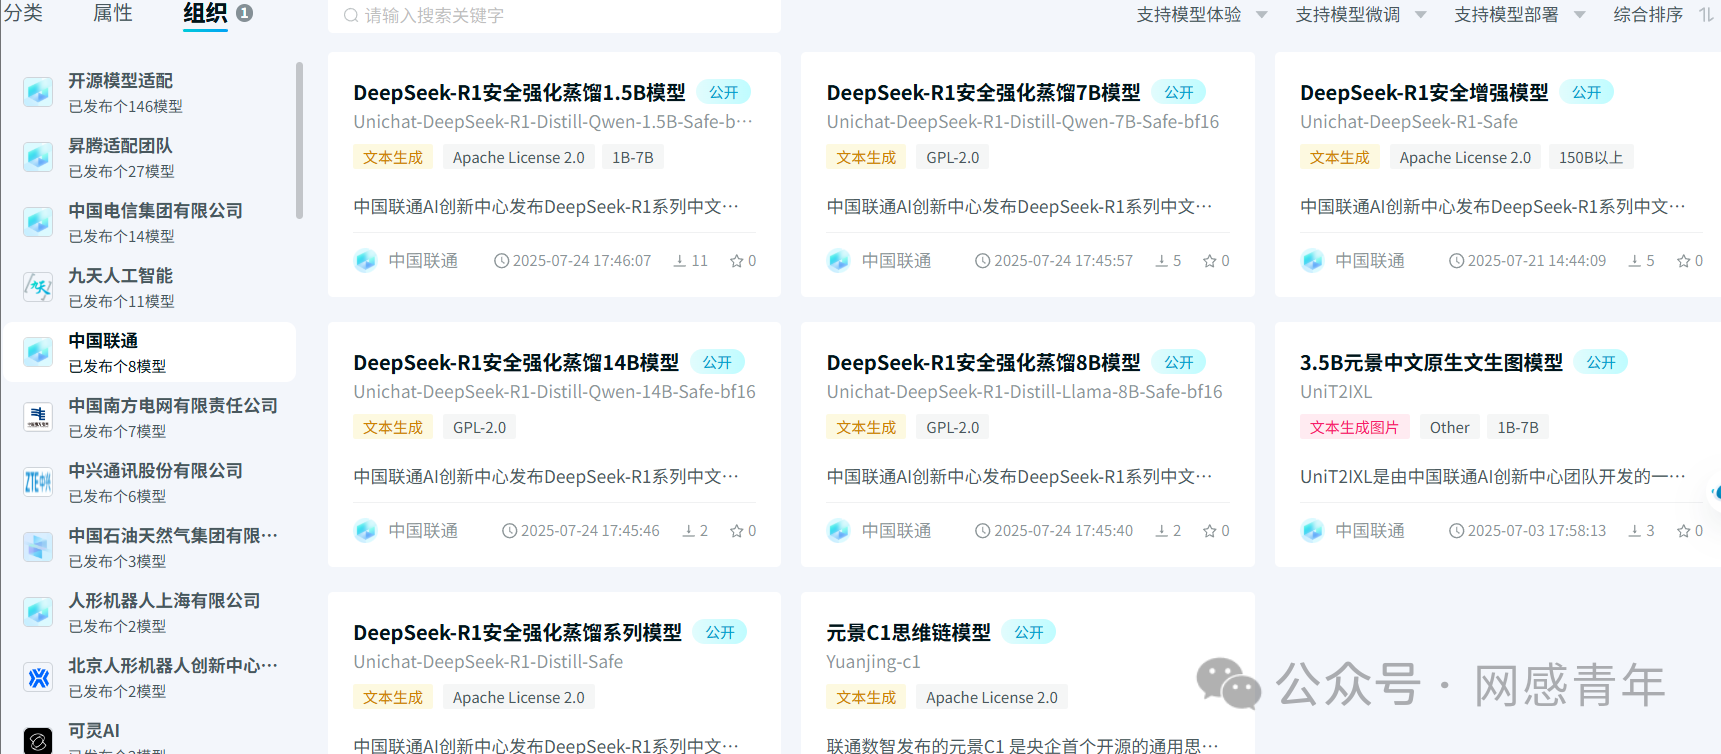Click the search magnifier icon

pos(351,16)
